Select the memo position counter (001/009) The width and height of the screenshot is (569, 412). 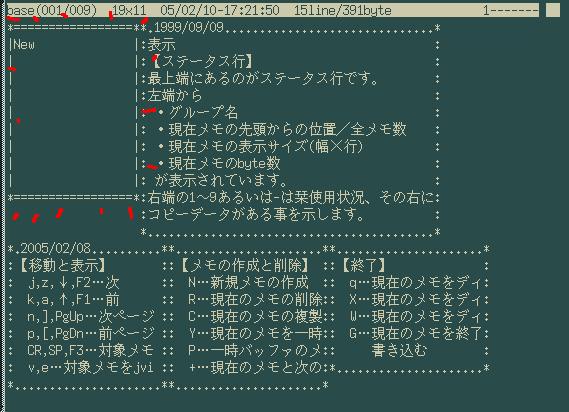pyautogui.click(x=67, y=10)
